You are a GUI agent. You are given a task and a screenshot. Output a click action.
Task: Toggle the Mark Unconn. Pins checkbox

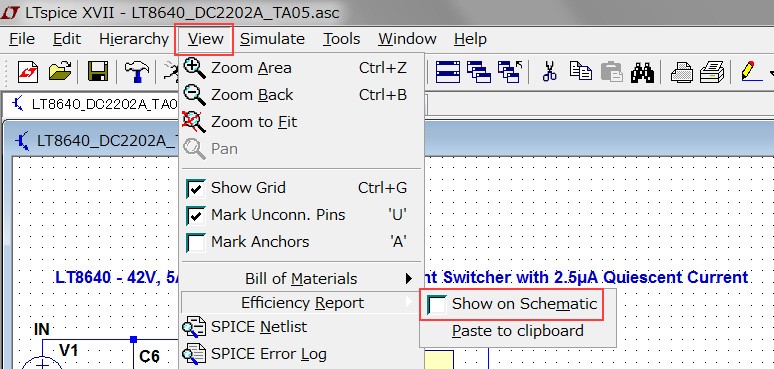coord(196,216)
